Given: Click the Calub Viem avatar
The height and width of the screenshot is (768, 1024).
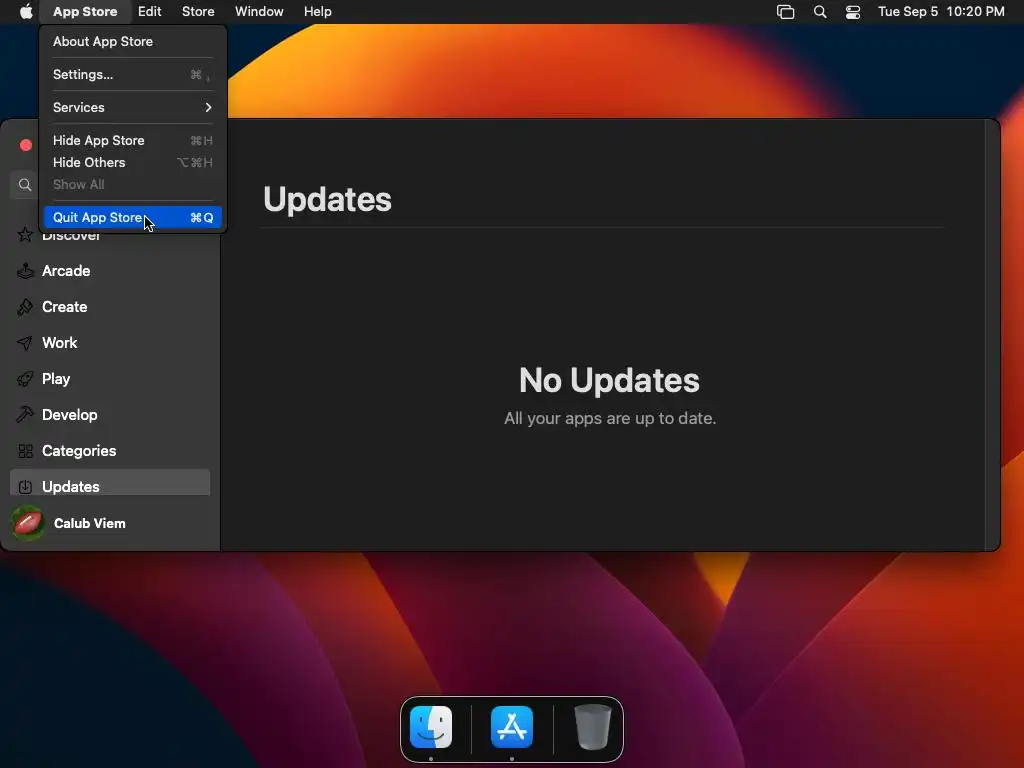Looking at the screenshot, I should (28, 524).
